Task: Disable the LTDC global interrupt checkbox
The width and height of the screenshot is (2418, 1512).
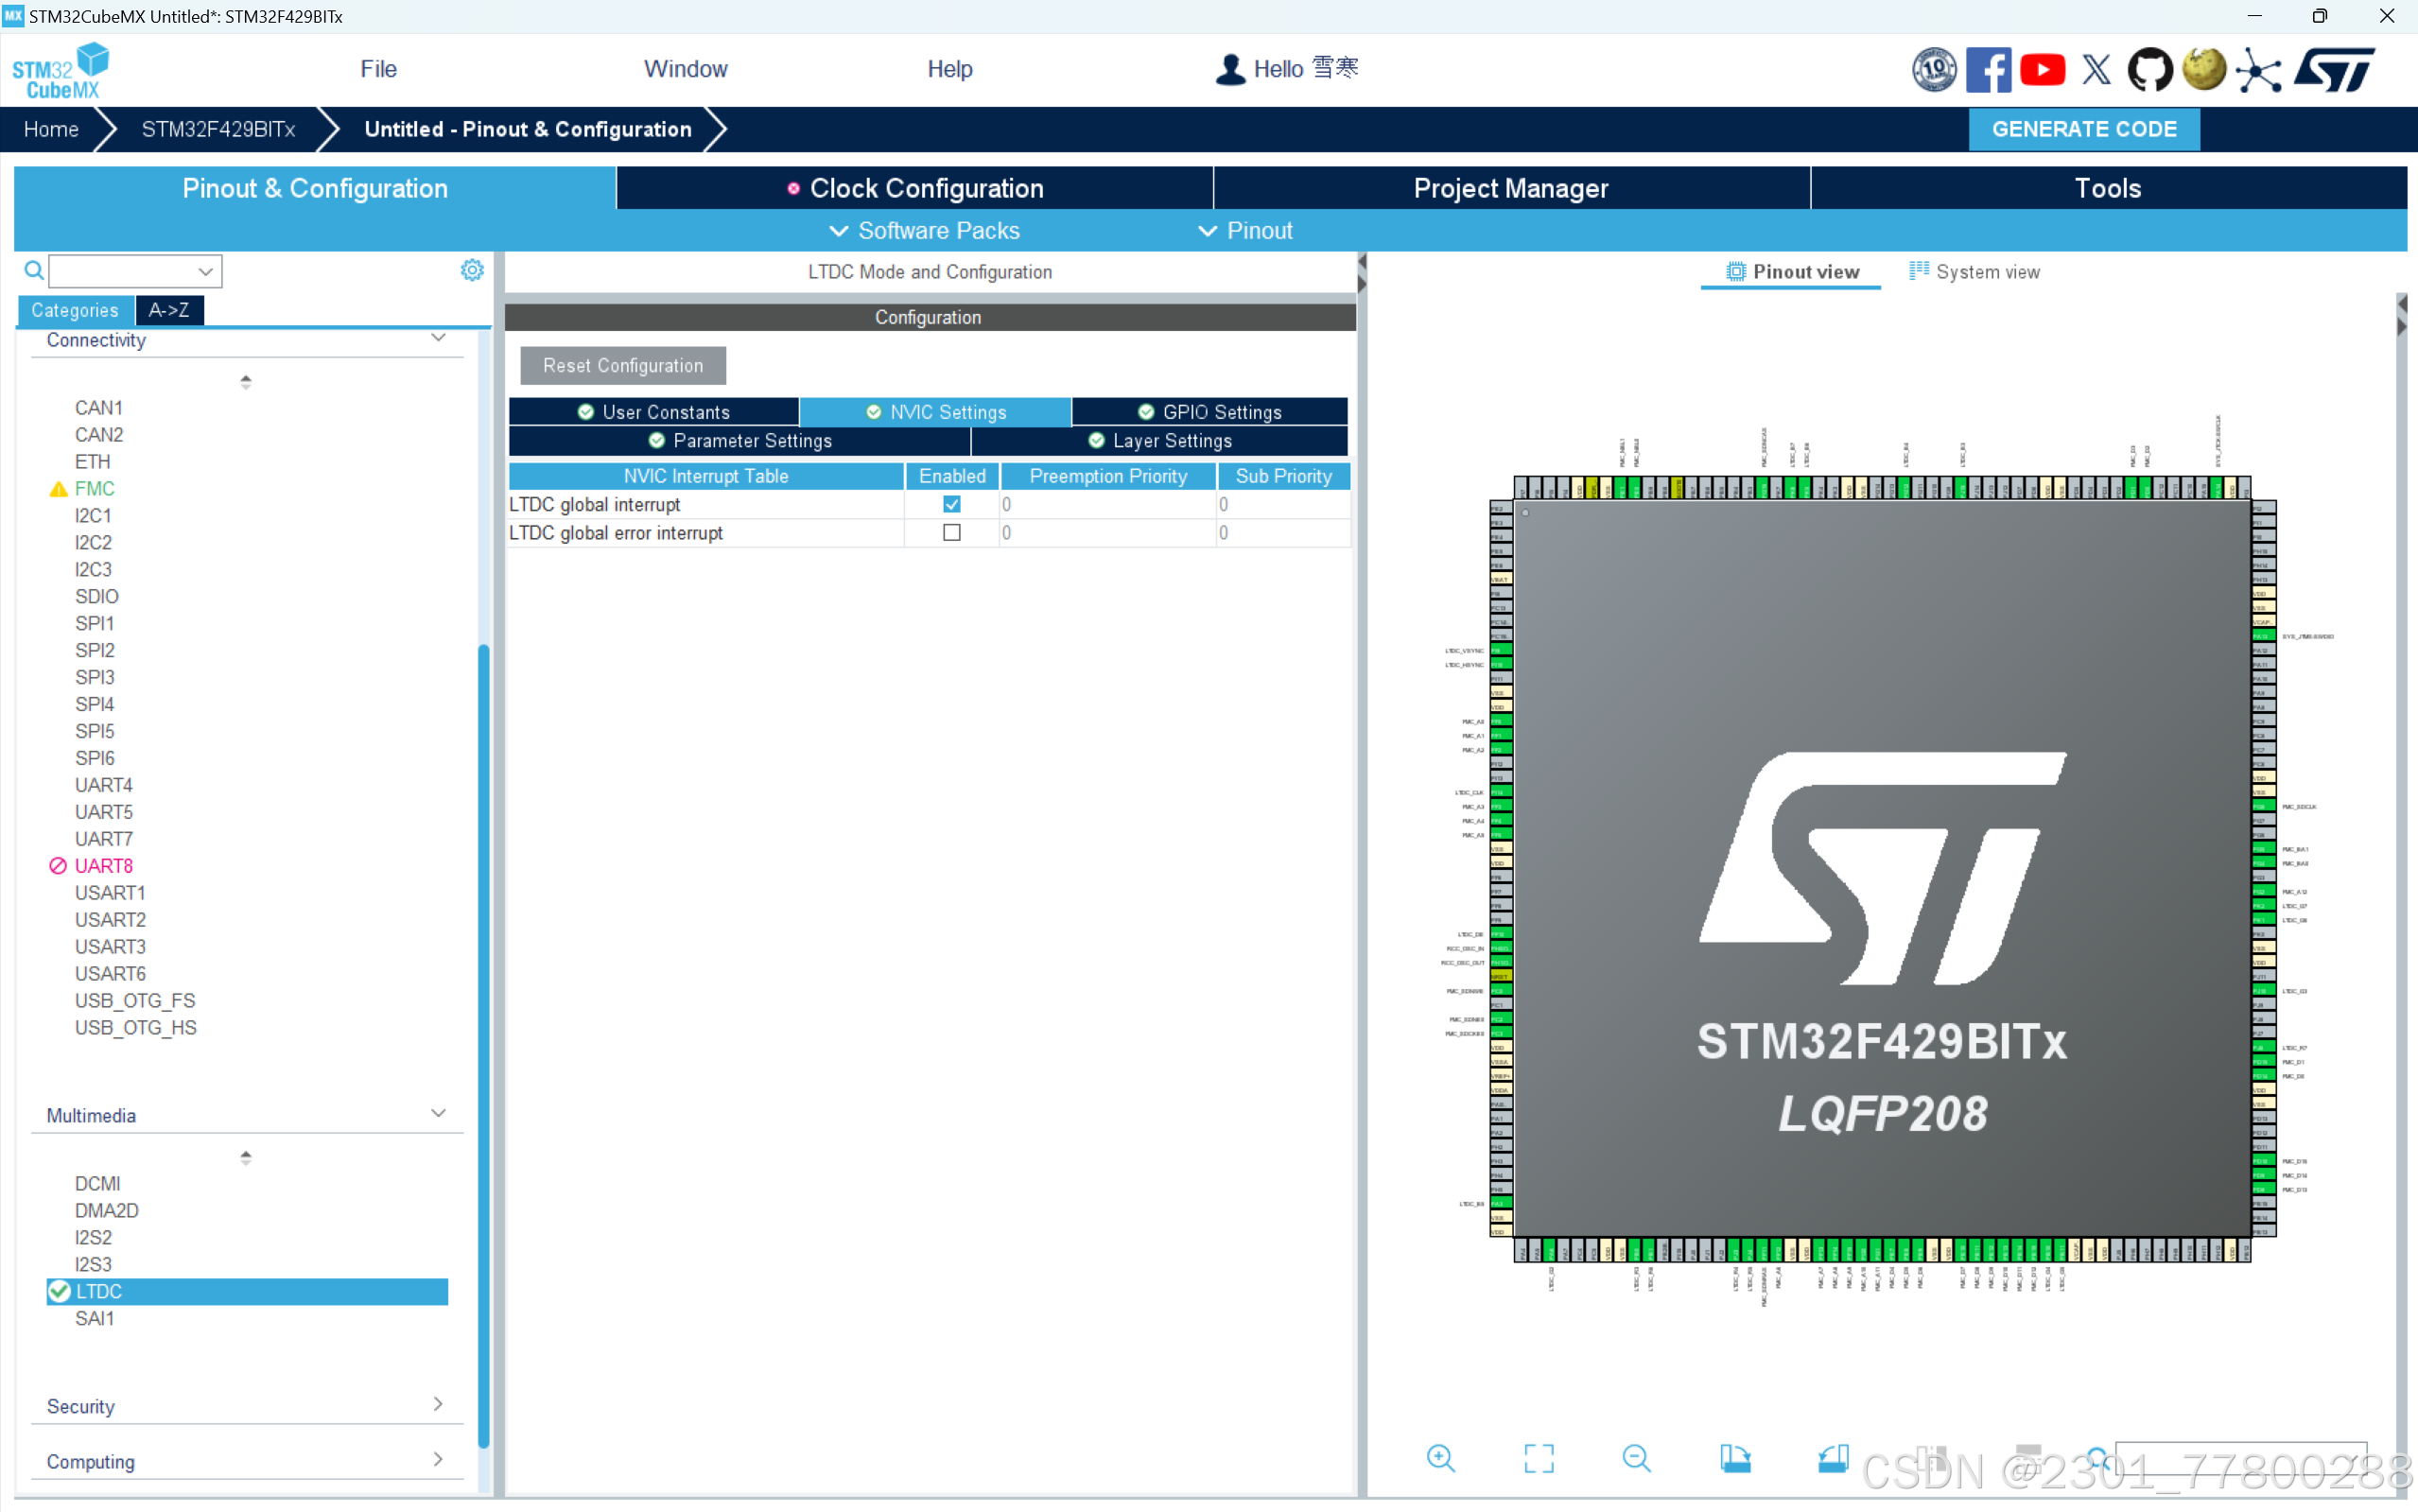Action: pos(951,504)
